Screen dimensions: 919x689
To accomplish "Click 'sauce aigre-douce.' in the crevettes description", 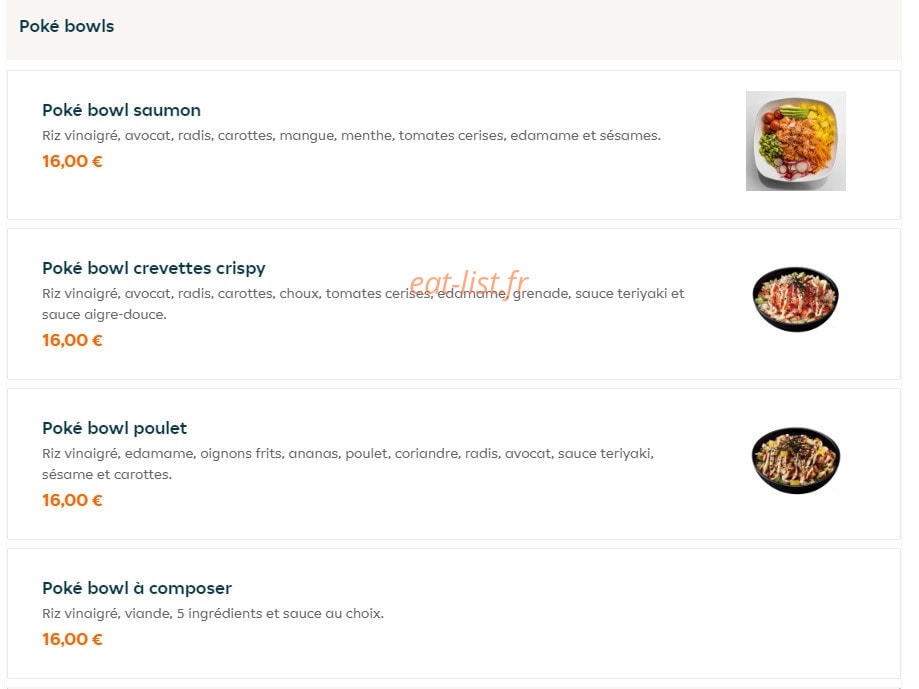I will pyautogui.click(x=104, y=315).
